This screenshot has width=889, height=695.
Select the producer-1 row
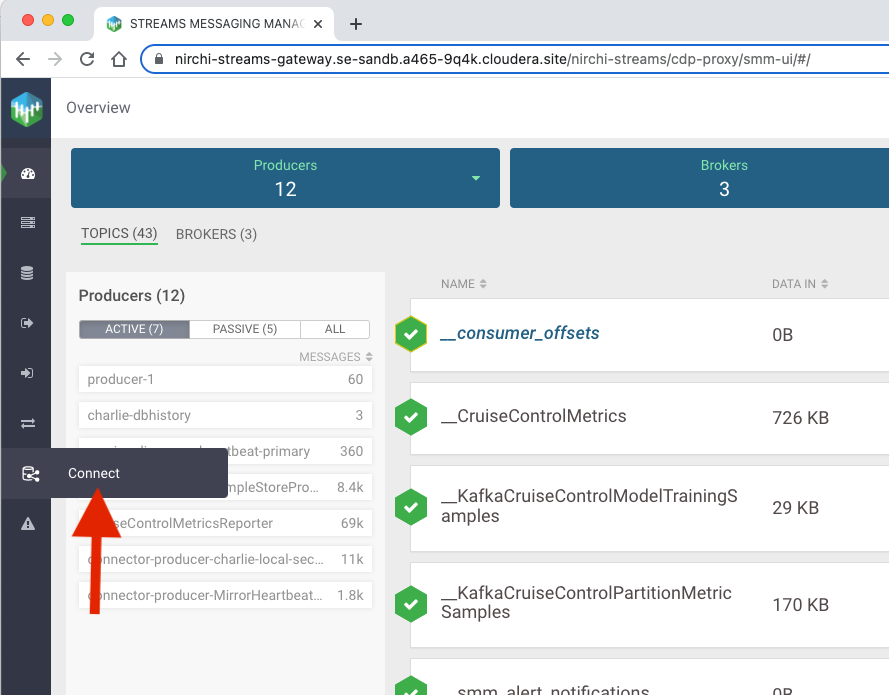coord(225,379)
